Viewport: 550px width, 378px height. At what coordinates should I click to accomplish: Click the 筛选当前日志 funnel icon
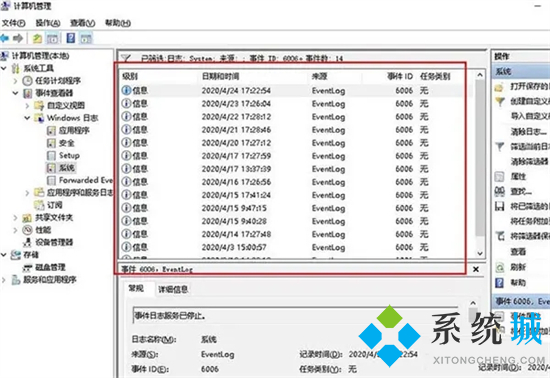[500, 147]
